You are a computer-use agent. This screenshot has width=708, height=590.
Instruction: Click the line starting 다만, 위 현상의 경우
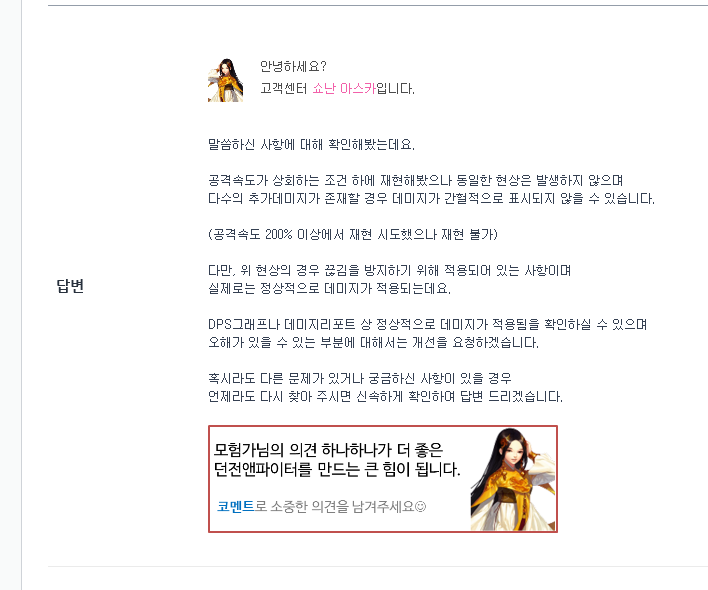pos(389,270)
